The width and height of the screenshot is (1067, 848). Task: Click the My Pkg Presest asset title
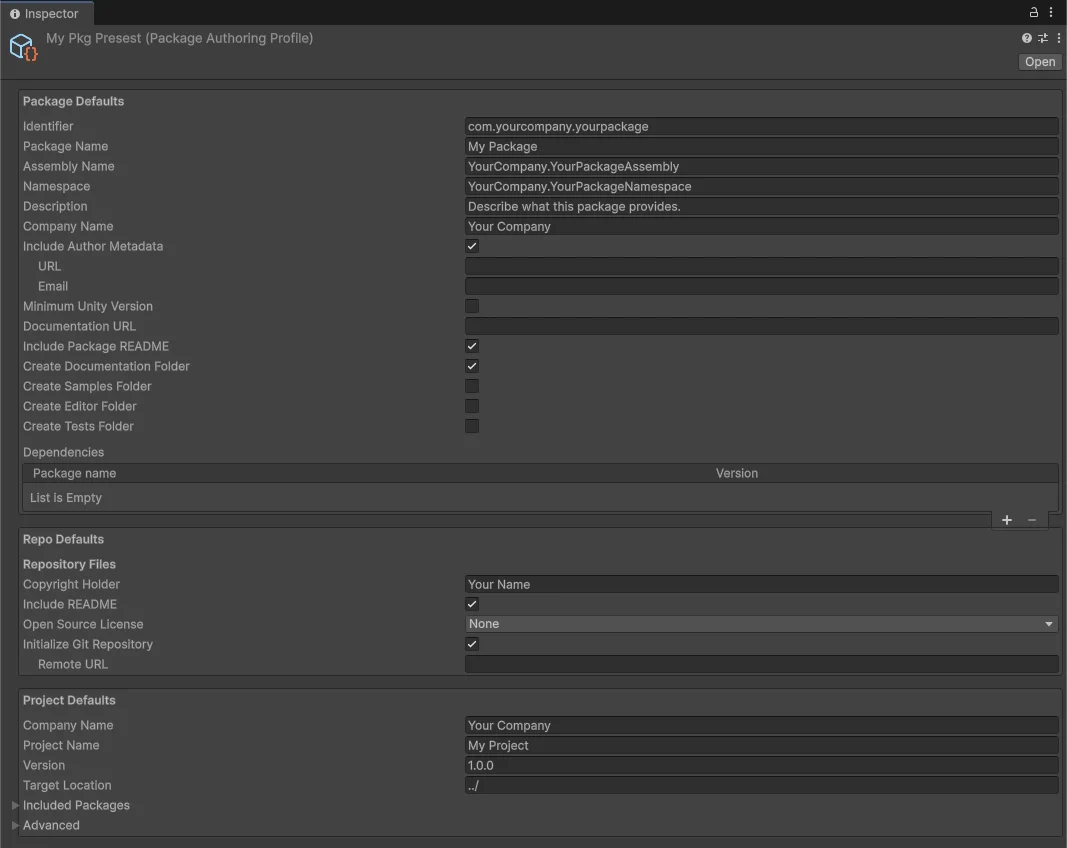(x=180, y=38)
